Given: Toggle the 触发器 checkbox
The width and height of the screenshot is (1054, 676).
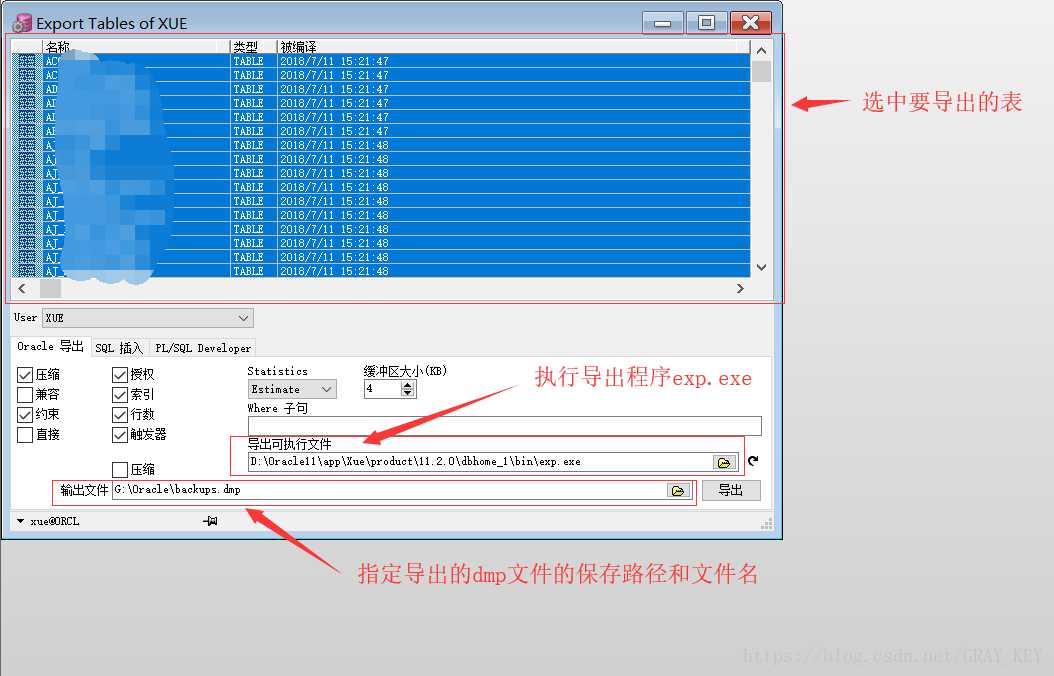Looking at the screenshot, I should pyautogui.click(x=120, y=435).
